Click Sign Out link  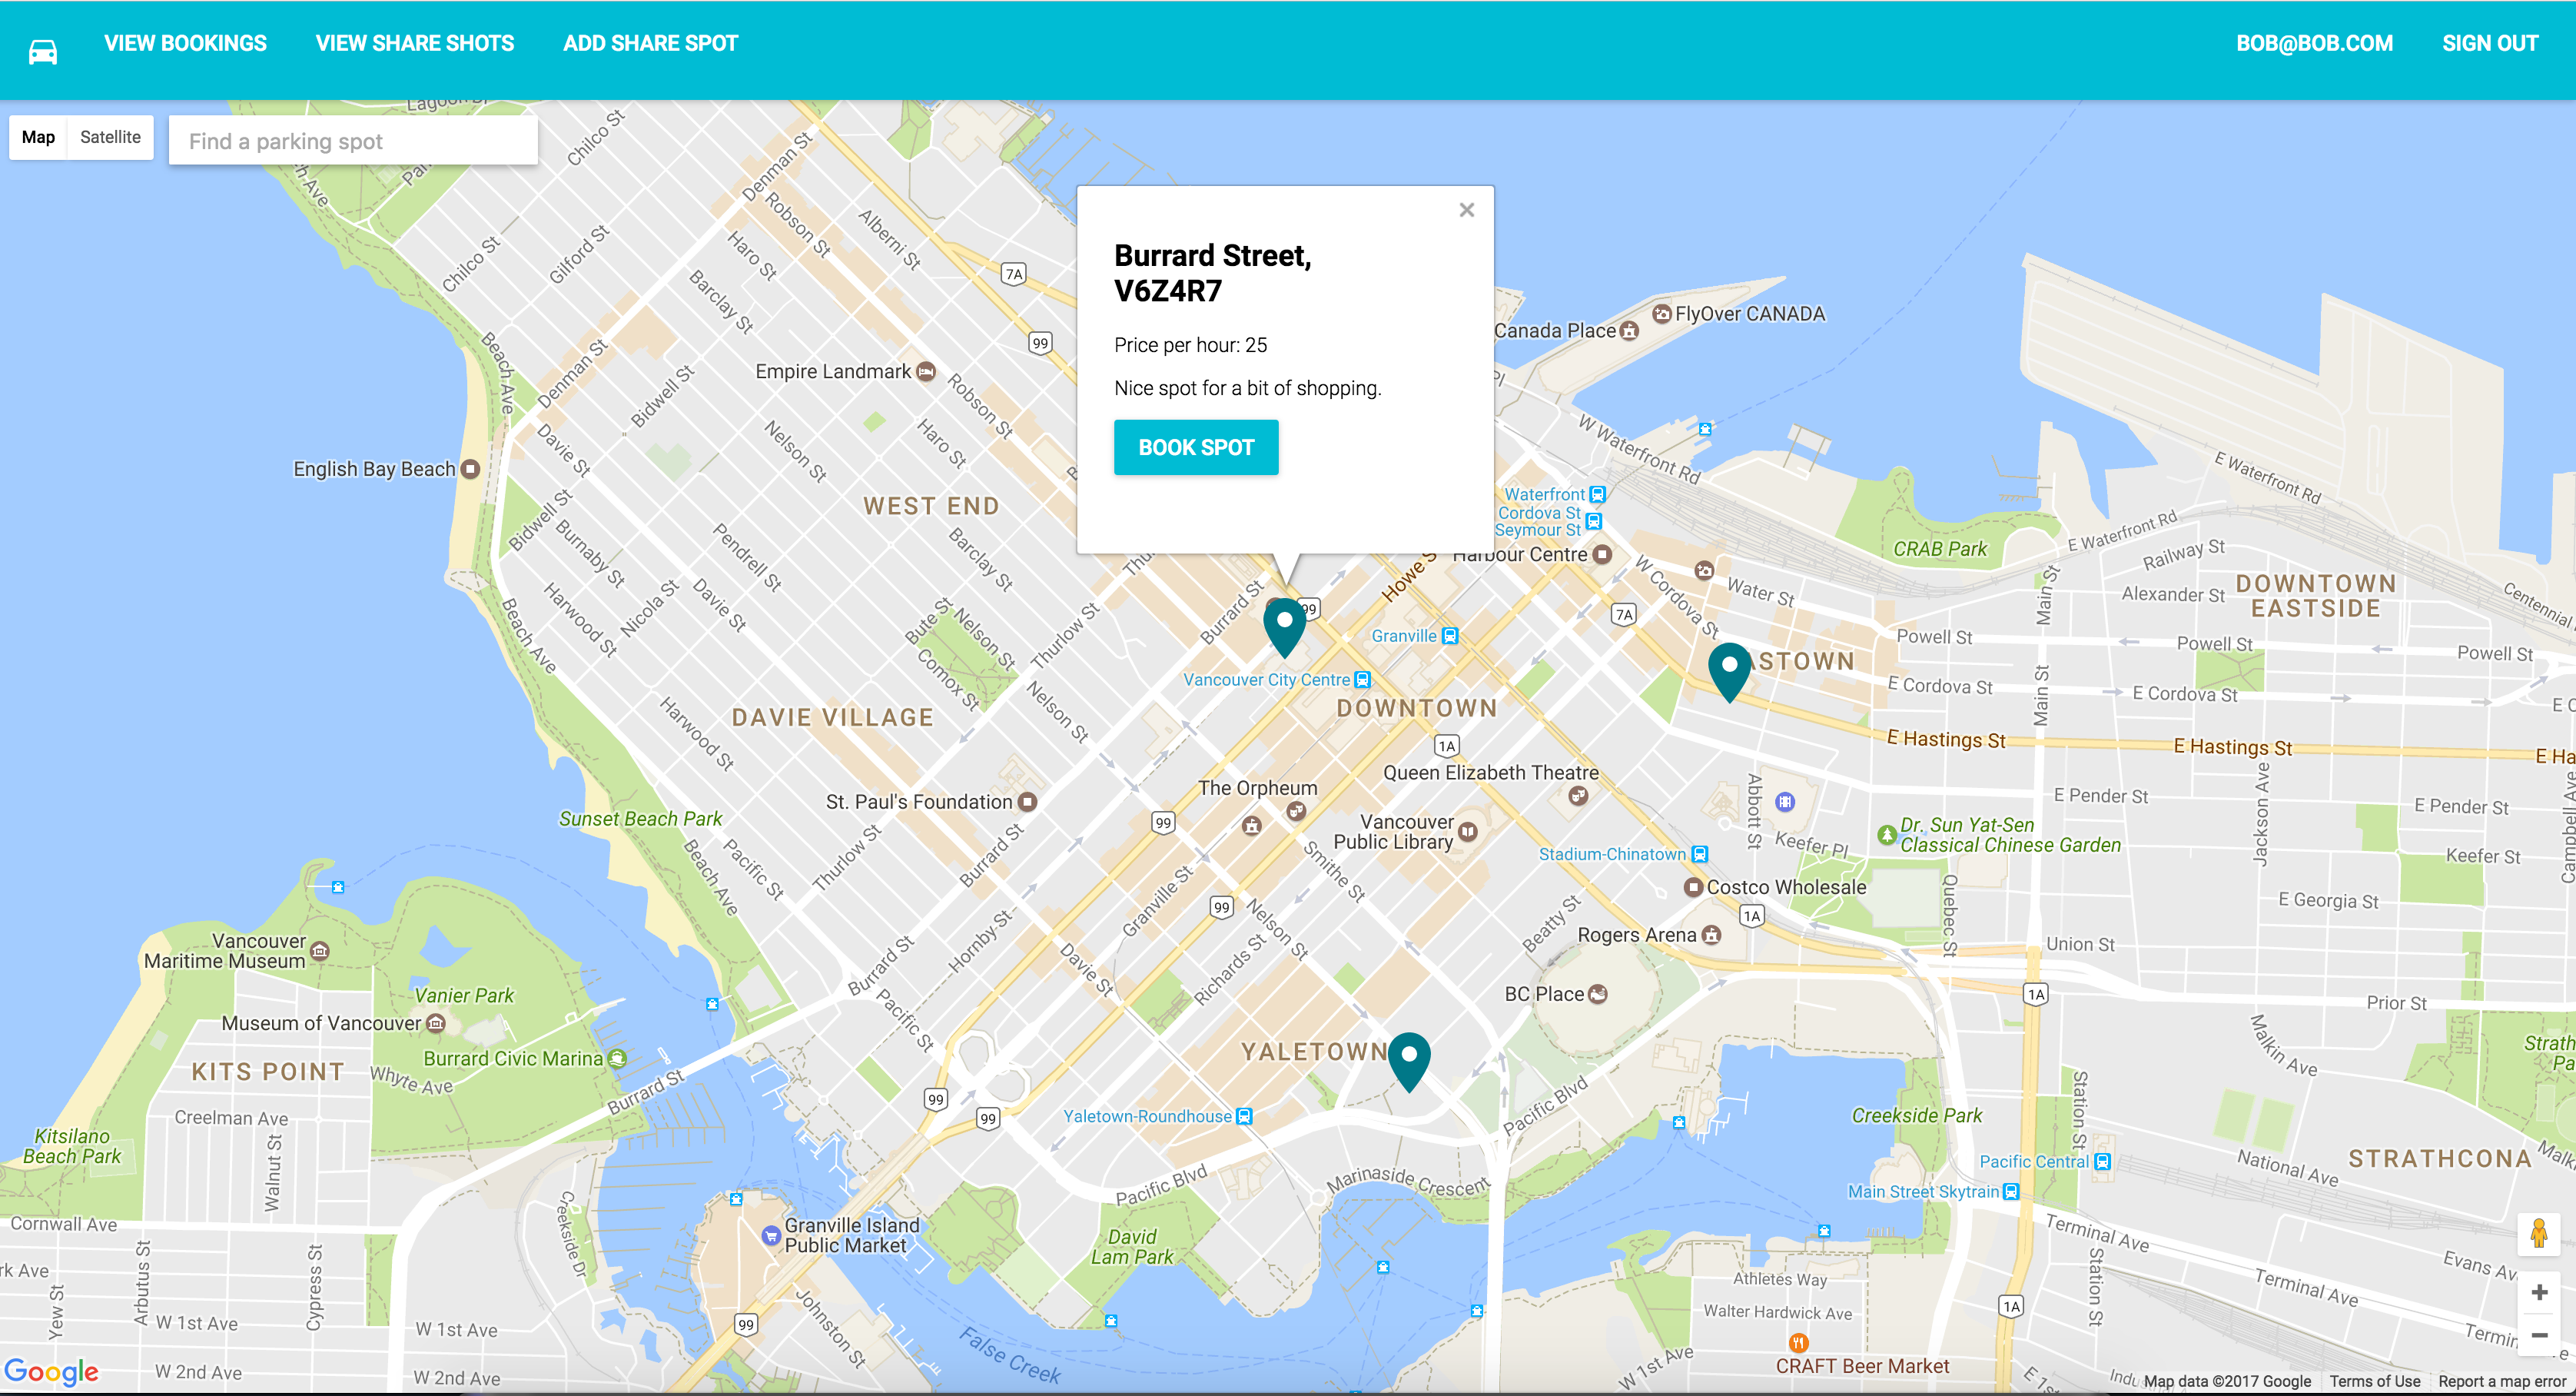[2489, 43]
